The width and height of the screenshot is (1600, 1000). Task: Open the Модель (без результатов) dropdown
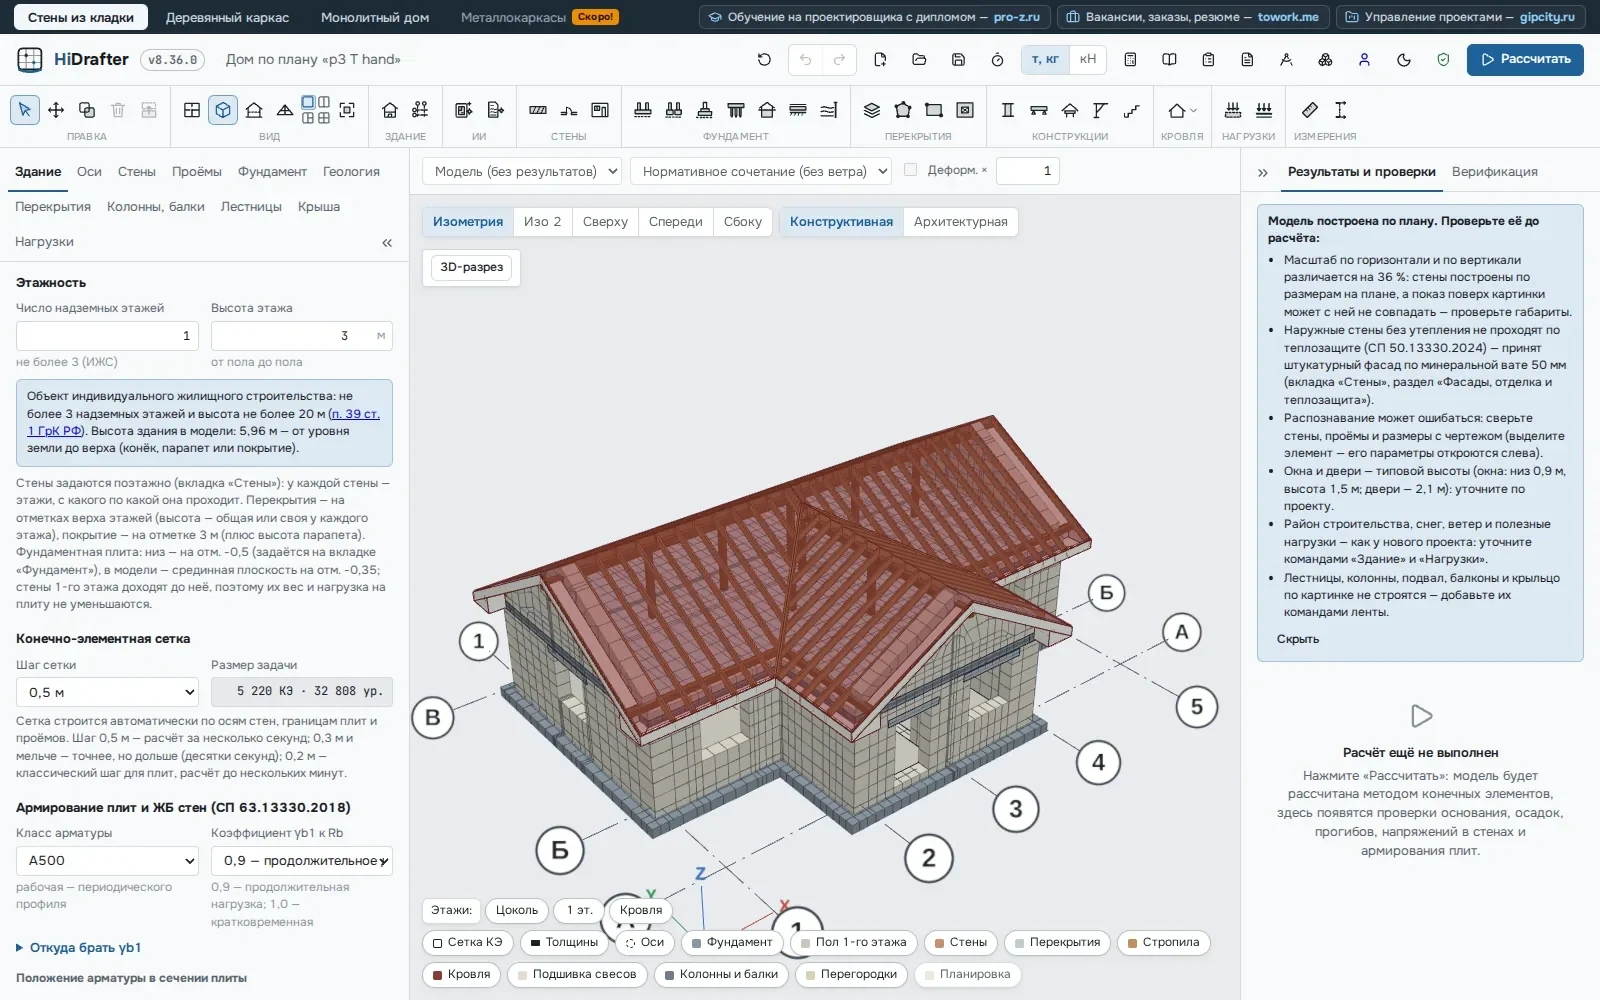click(522, 171)
